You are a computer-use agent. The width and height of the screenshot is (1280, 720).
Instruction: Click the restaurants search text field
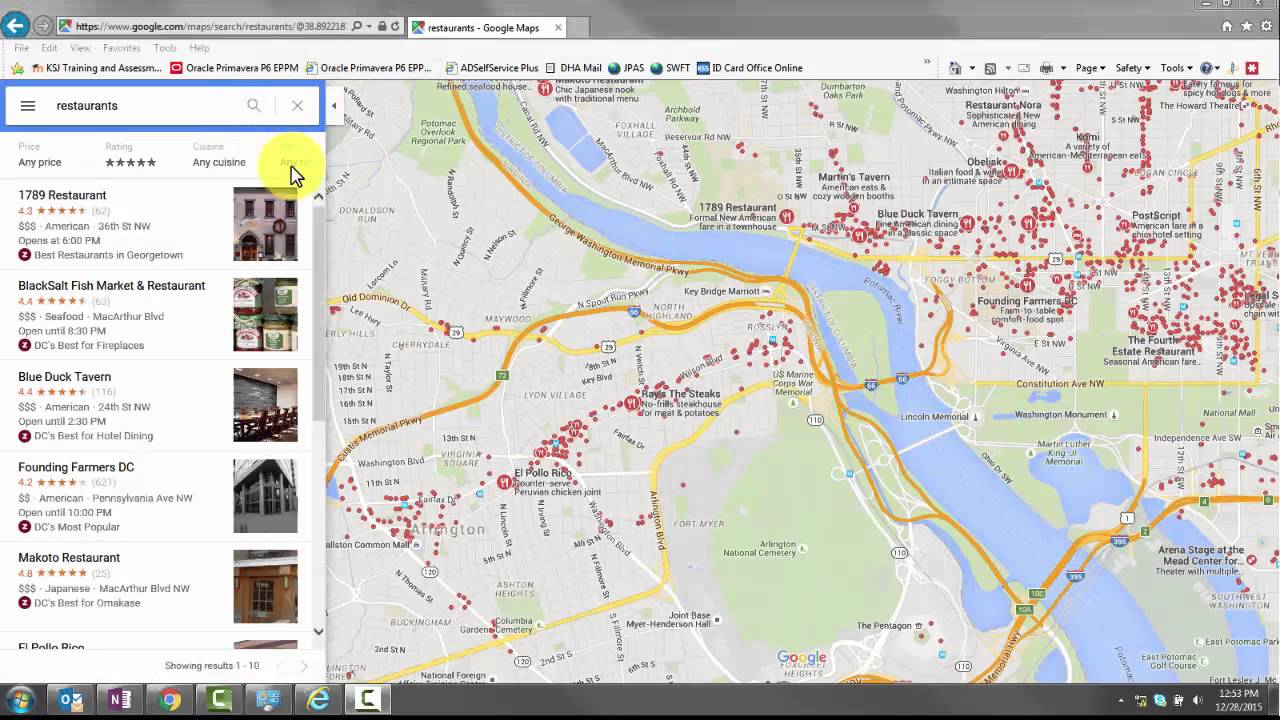coord(145,105)
